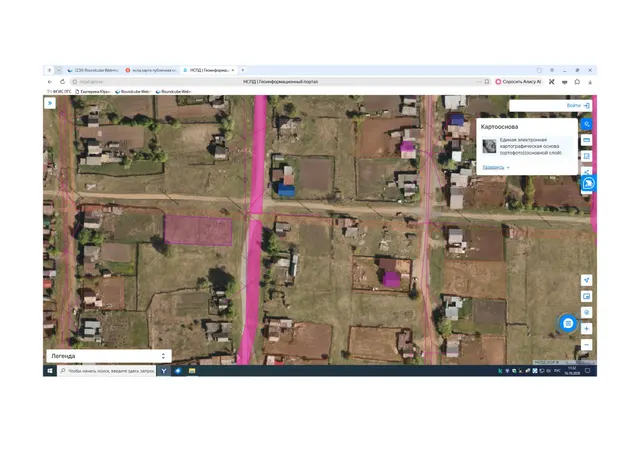This screenshot has height=453, width=640.
Task: Click the Единая электронная картографическая основа layer text
Action: (531, 146)
